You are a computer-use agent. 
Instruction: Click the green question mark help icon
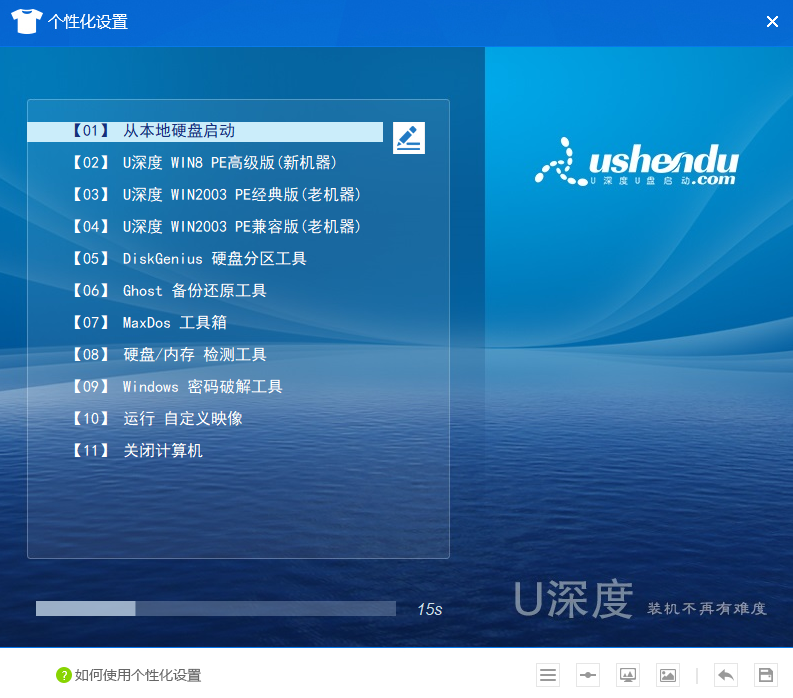point(64,675)
